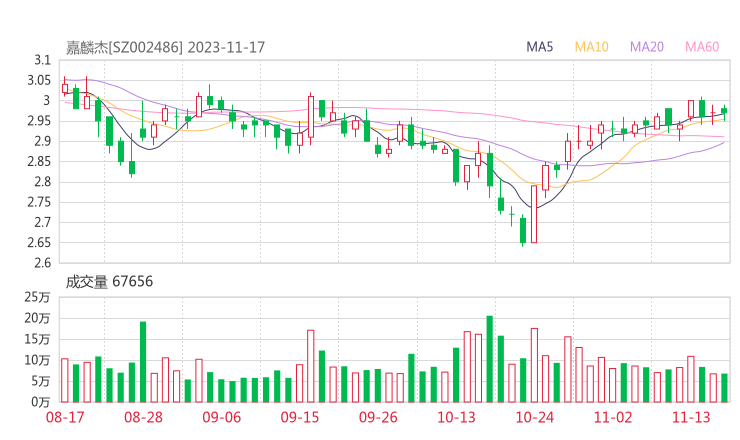The height and width of the screenshot is (440, 740).
Task: Select the tall red candlestick above the 09-15 date
Action: click(311, 117)
